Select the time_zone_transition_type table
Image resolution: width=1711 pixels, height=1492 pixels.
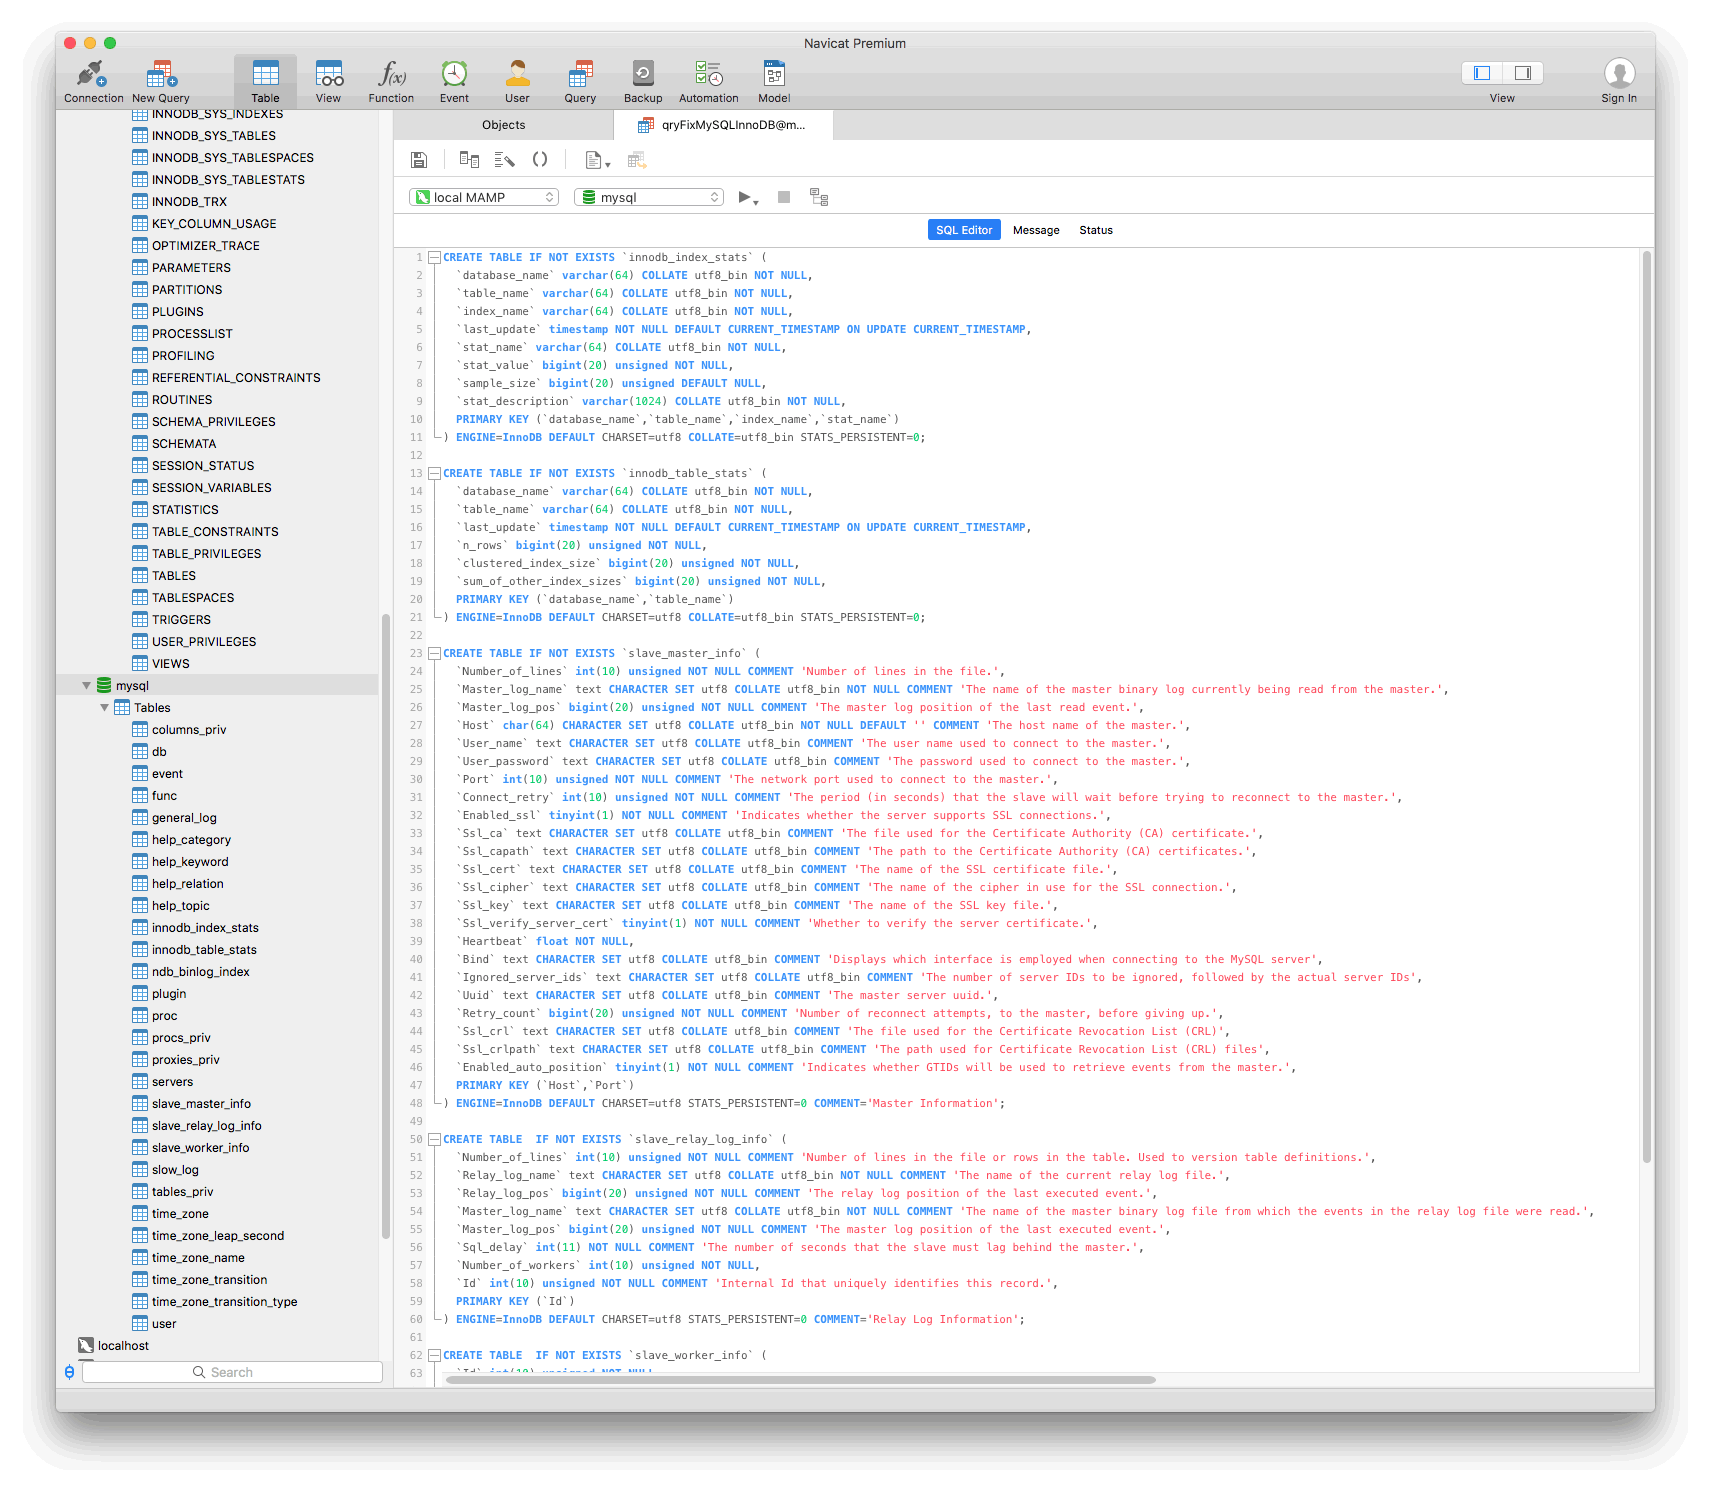pos(224,1302)
